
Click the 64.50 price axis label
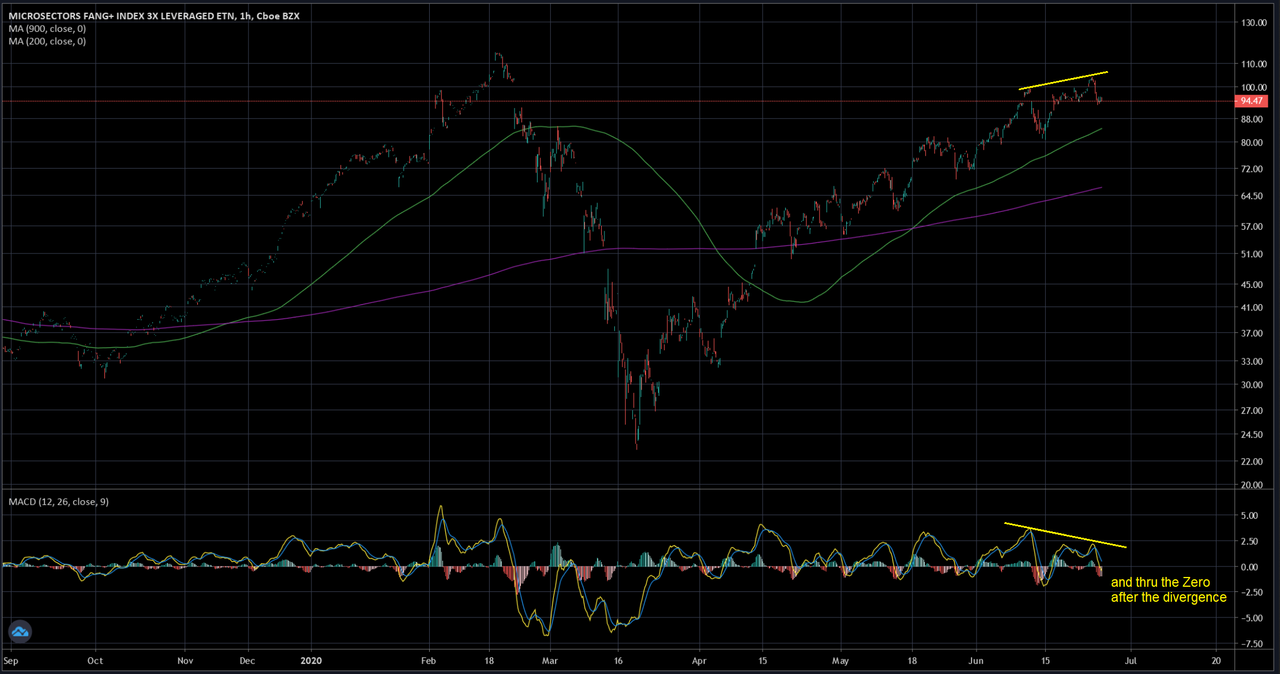tap(1251, 196)
